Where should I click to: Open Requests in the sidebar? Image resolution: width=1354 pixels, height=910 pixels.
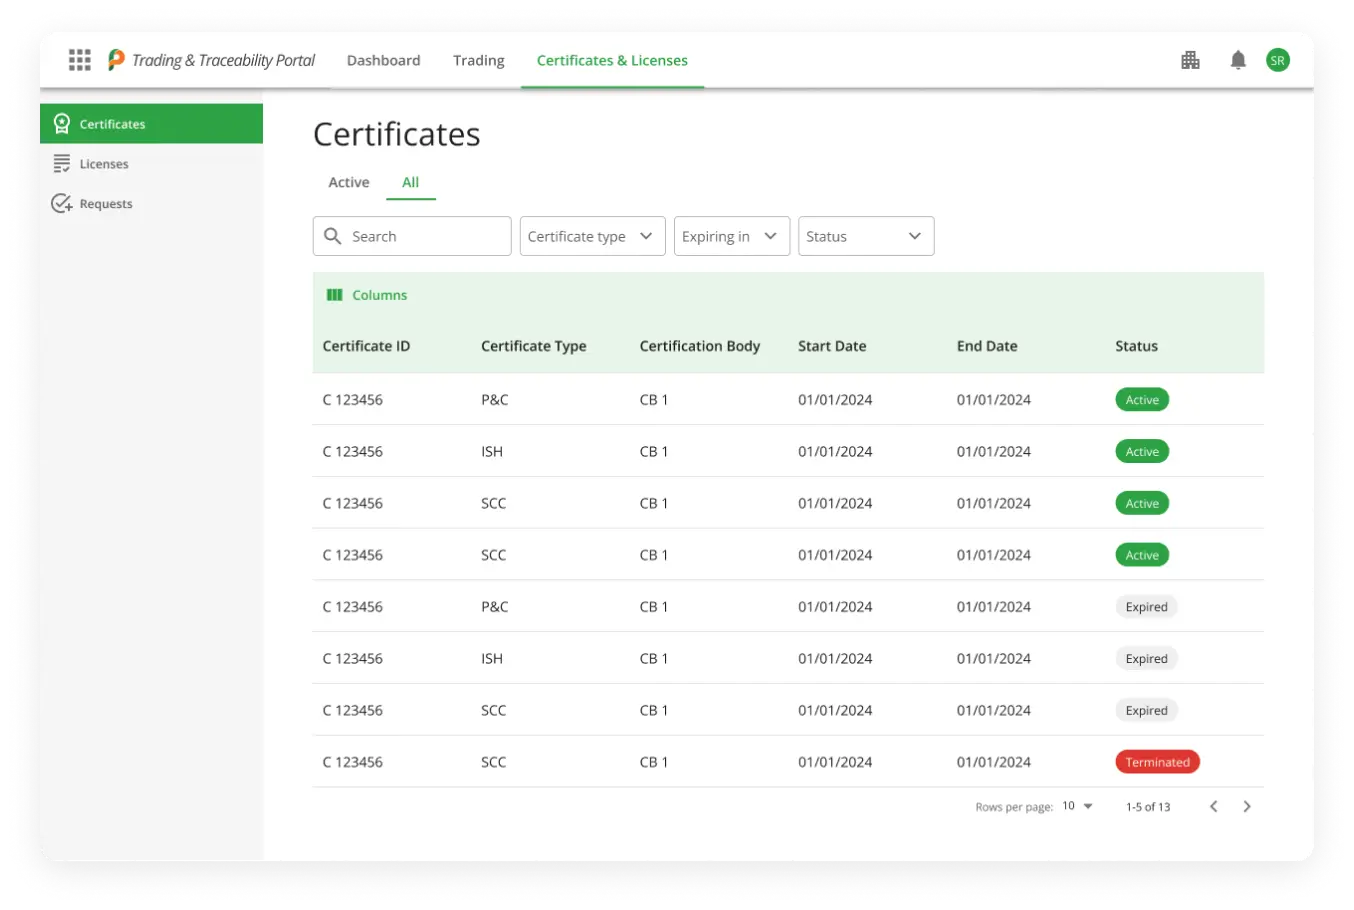tap(106, 204)
